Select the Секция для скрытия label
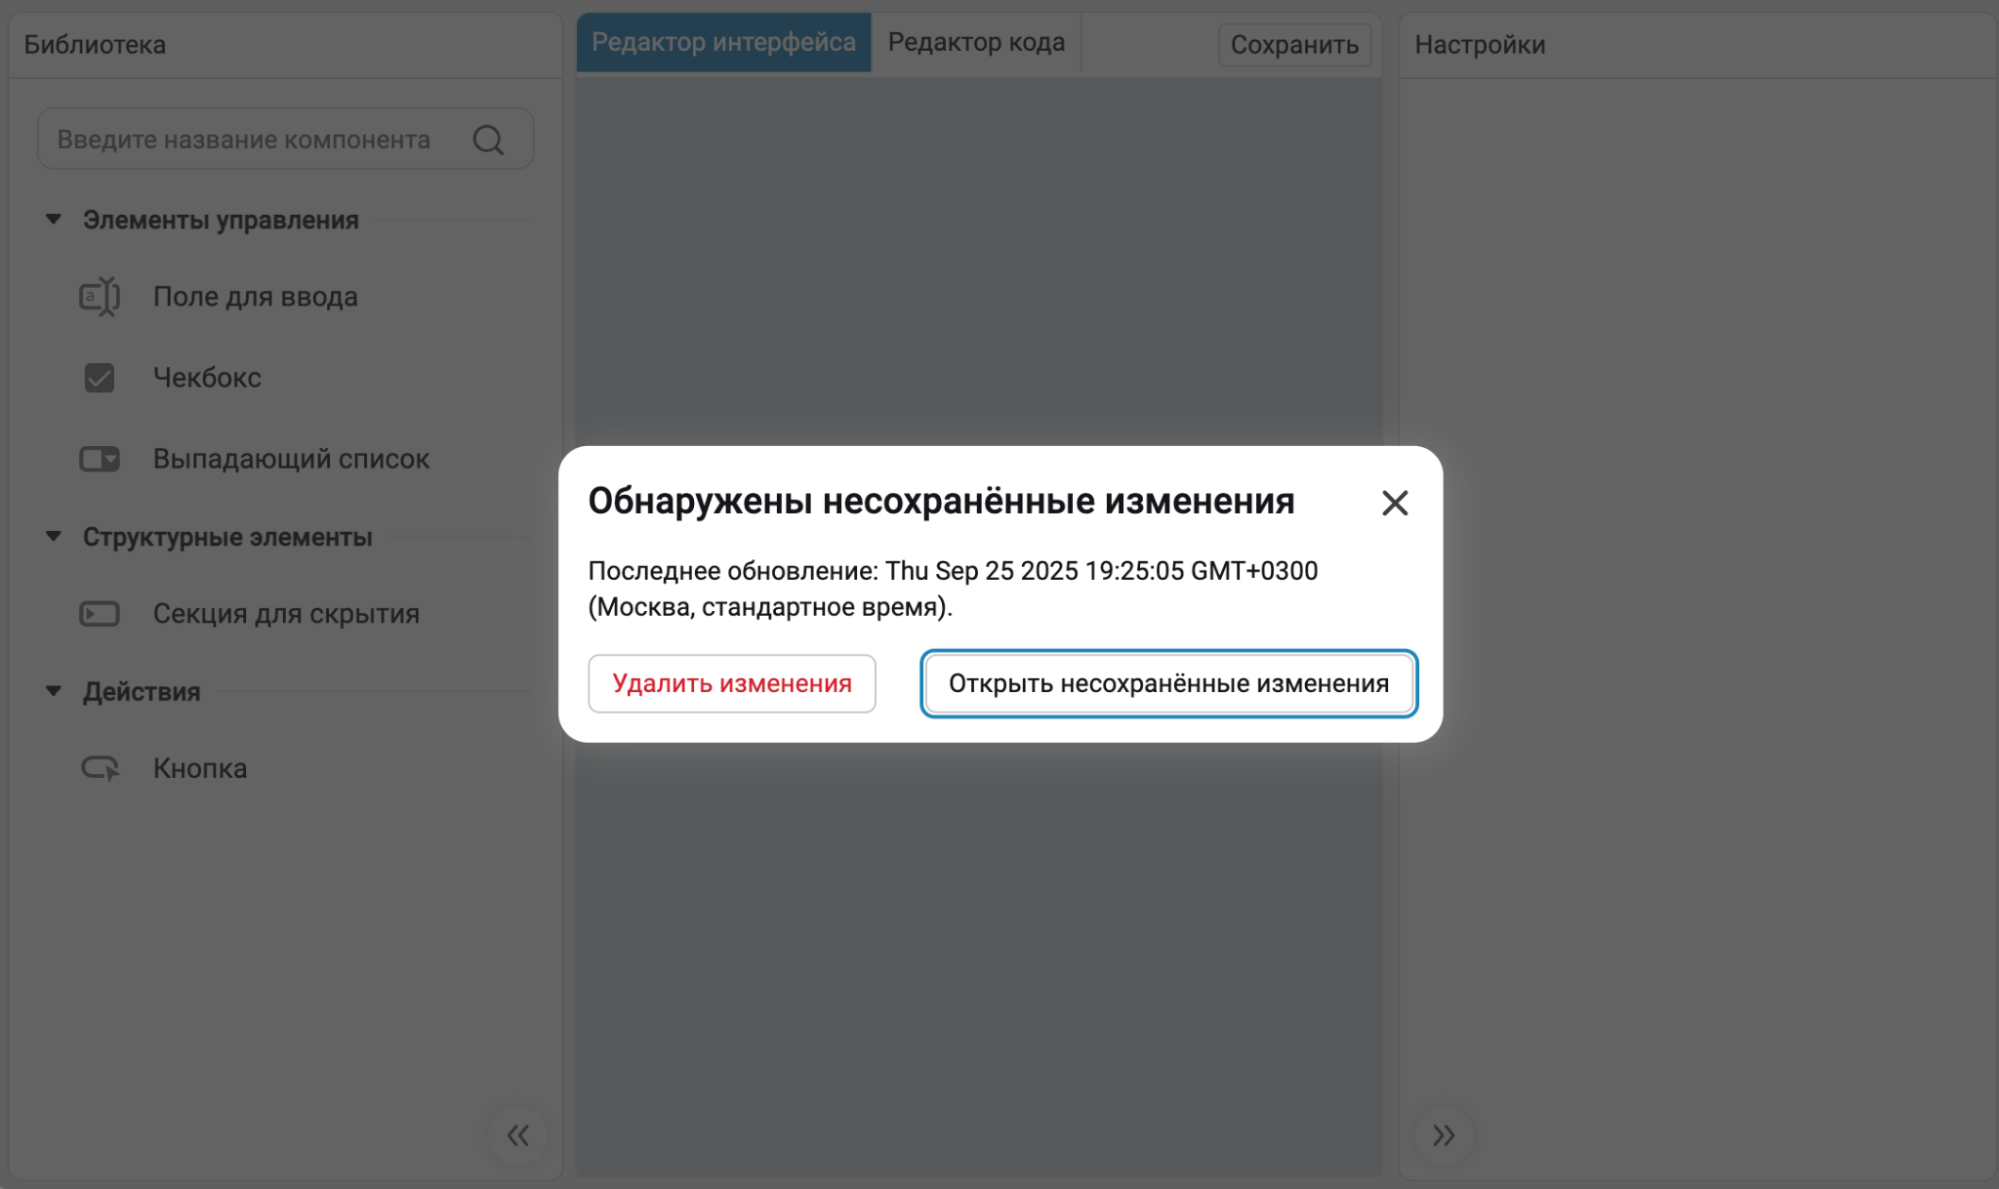Viewport: 1999px width, 1189px height. click(286, 614)
